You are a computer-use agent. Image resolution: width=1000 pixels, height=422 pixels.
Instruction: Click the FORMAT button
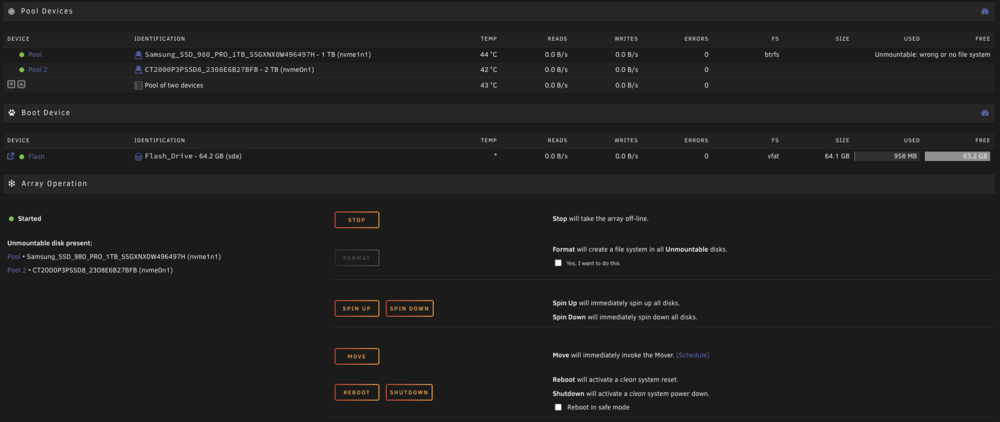(x=357, y=258)
